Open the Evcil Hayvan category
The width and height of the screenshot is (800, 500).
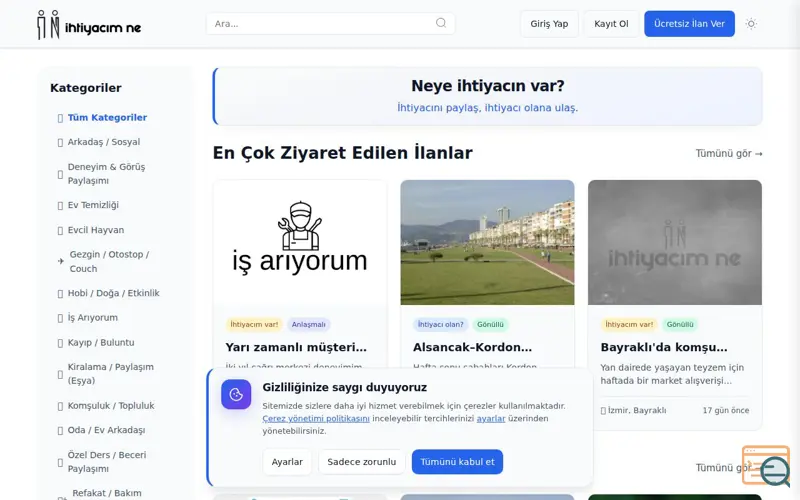[x=96, y=230]
